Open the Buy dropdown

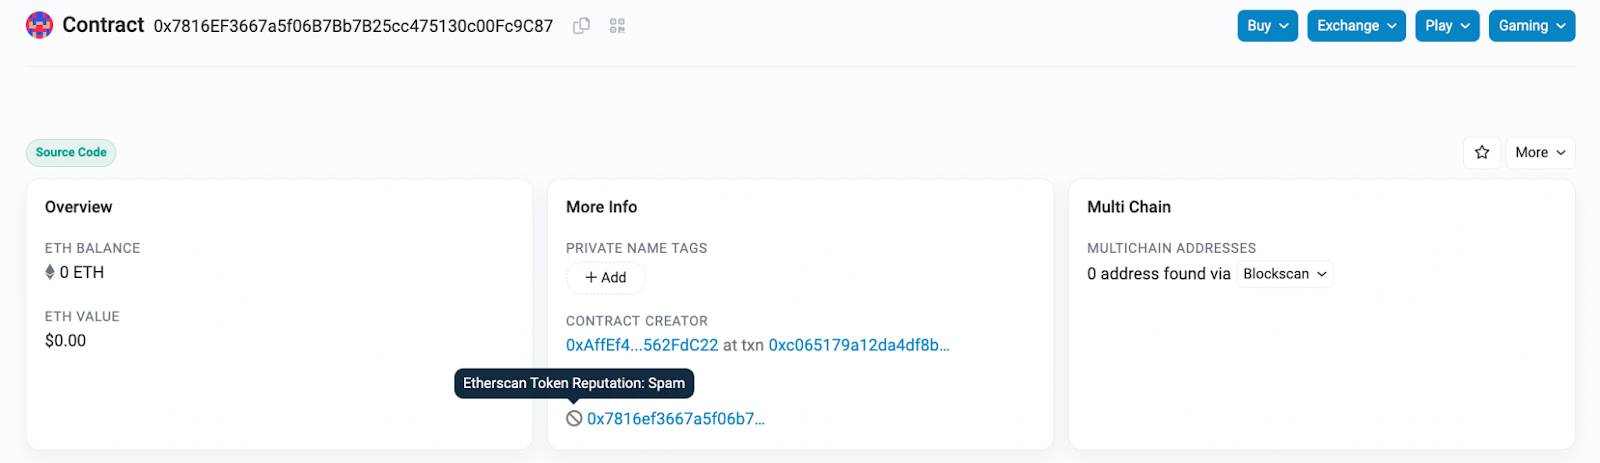1268,26
